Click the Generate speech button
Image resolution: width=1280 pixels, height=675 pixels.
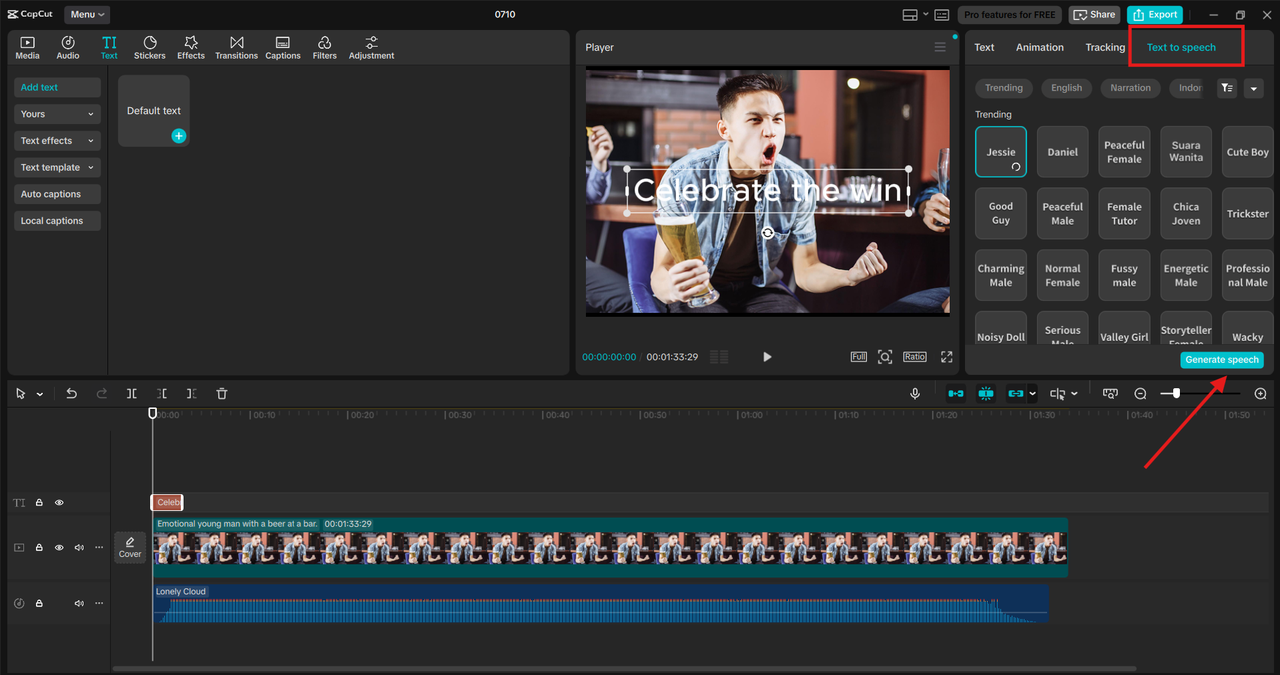point(1221,360)
